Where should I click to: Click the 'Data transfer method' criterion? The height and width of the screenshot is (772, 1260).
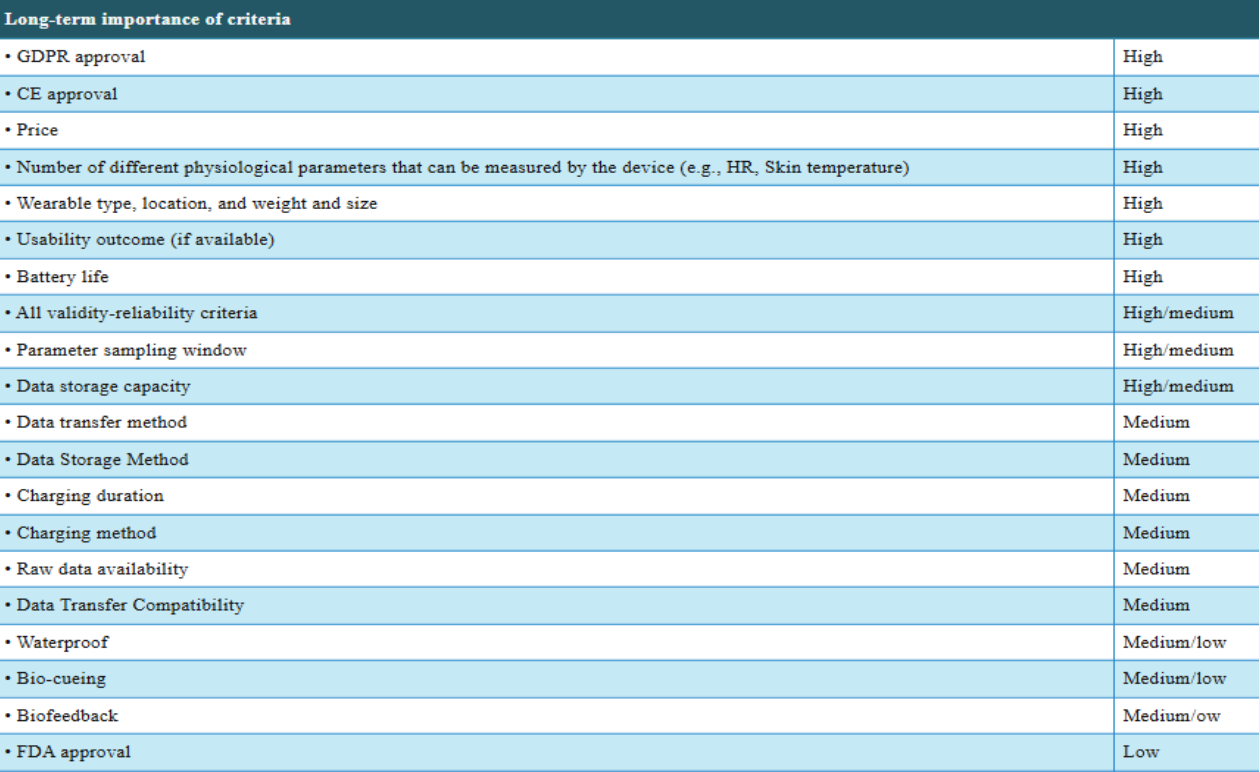[x=101, y=422]
